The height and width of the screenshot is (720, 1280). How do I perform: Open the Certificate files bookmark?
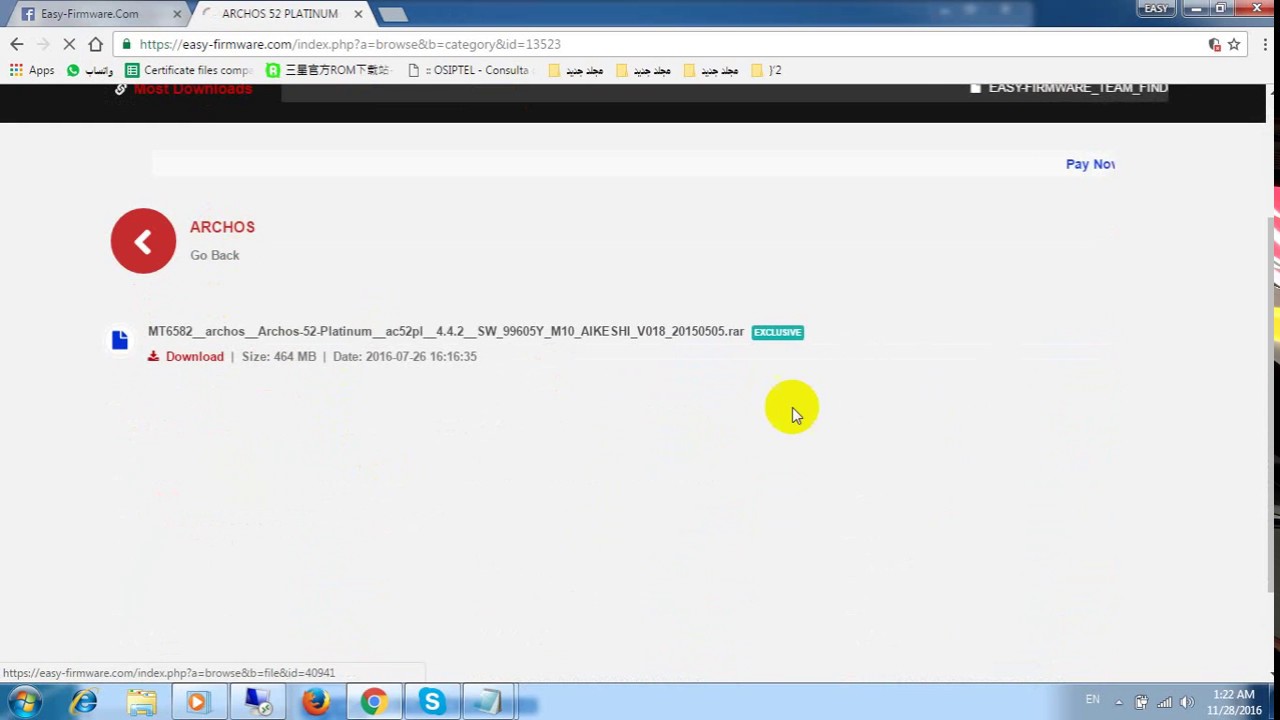click(x=189, y=70)
